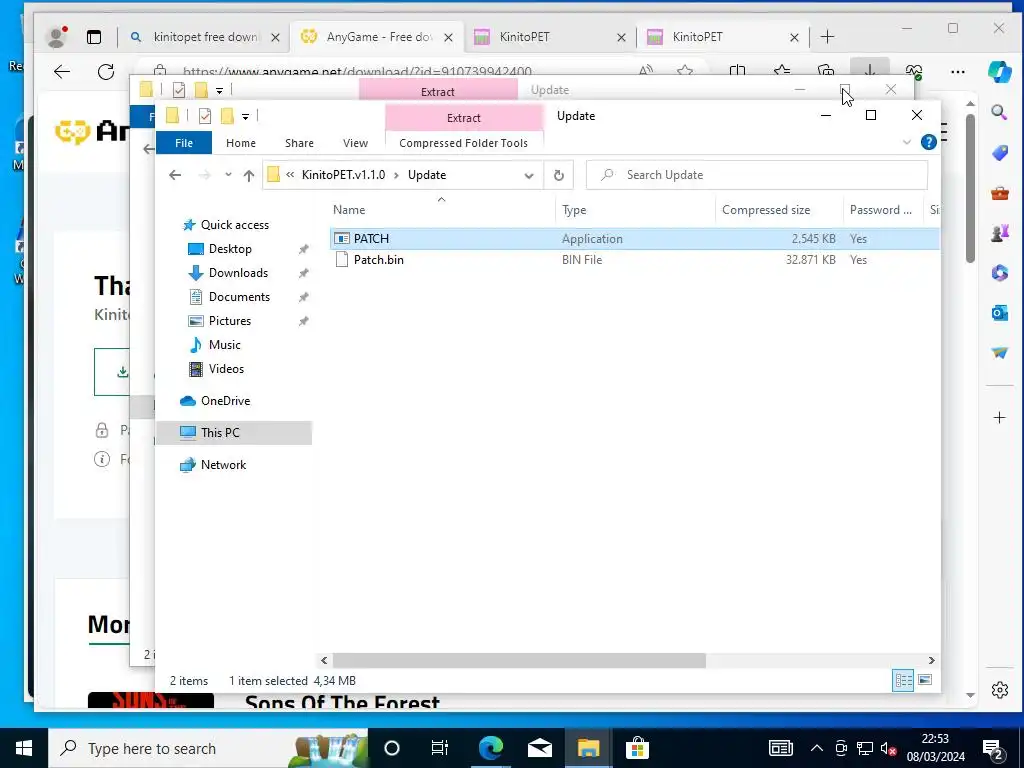Open Desktop in the navigation pane

tap(230, 249)
